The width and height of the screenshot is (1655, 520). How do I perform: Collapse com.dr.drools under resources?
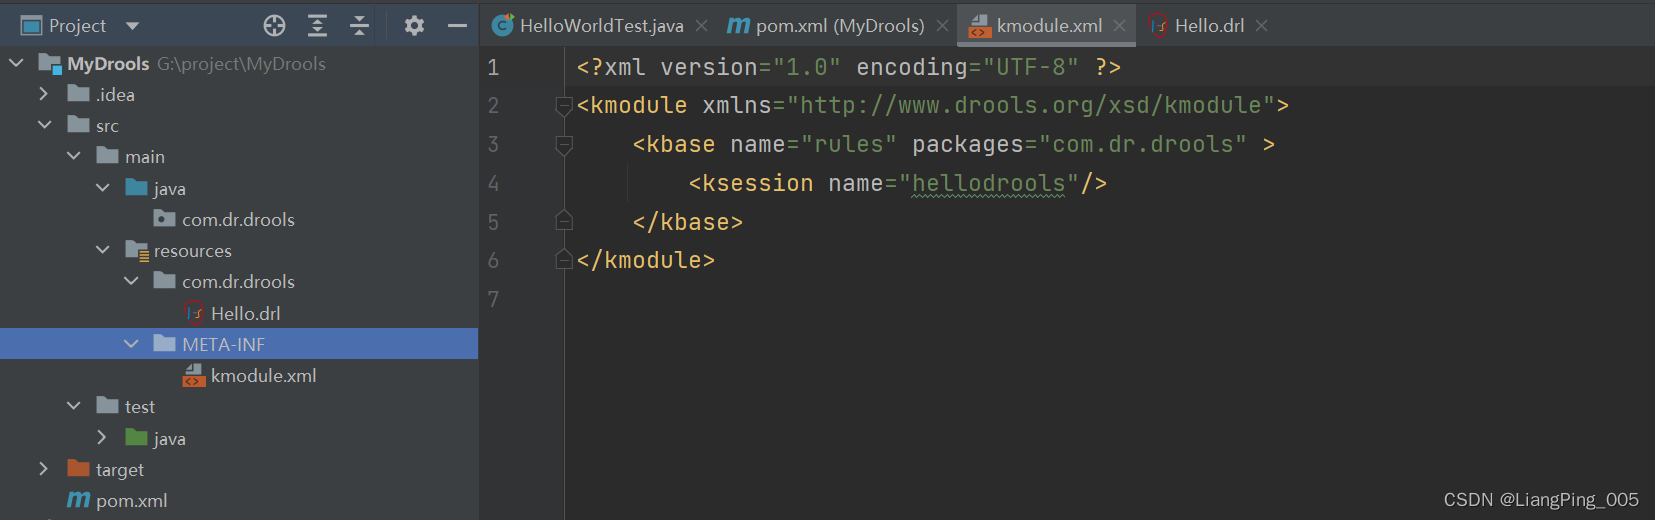(131, 281)
